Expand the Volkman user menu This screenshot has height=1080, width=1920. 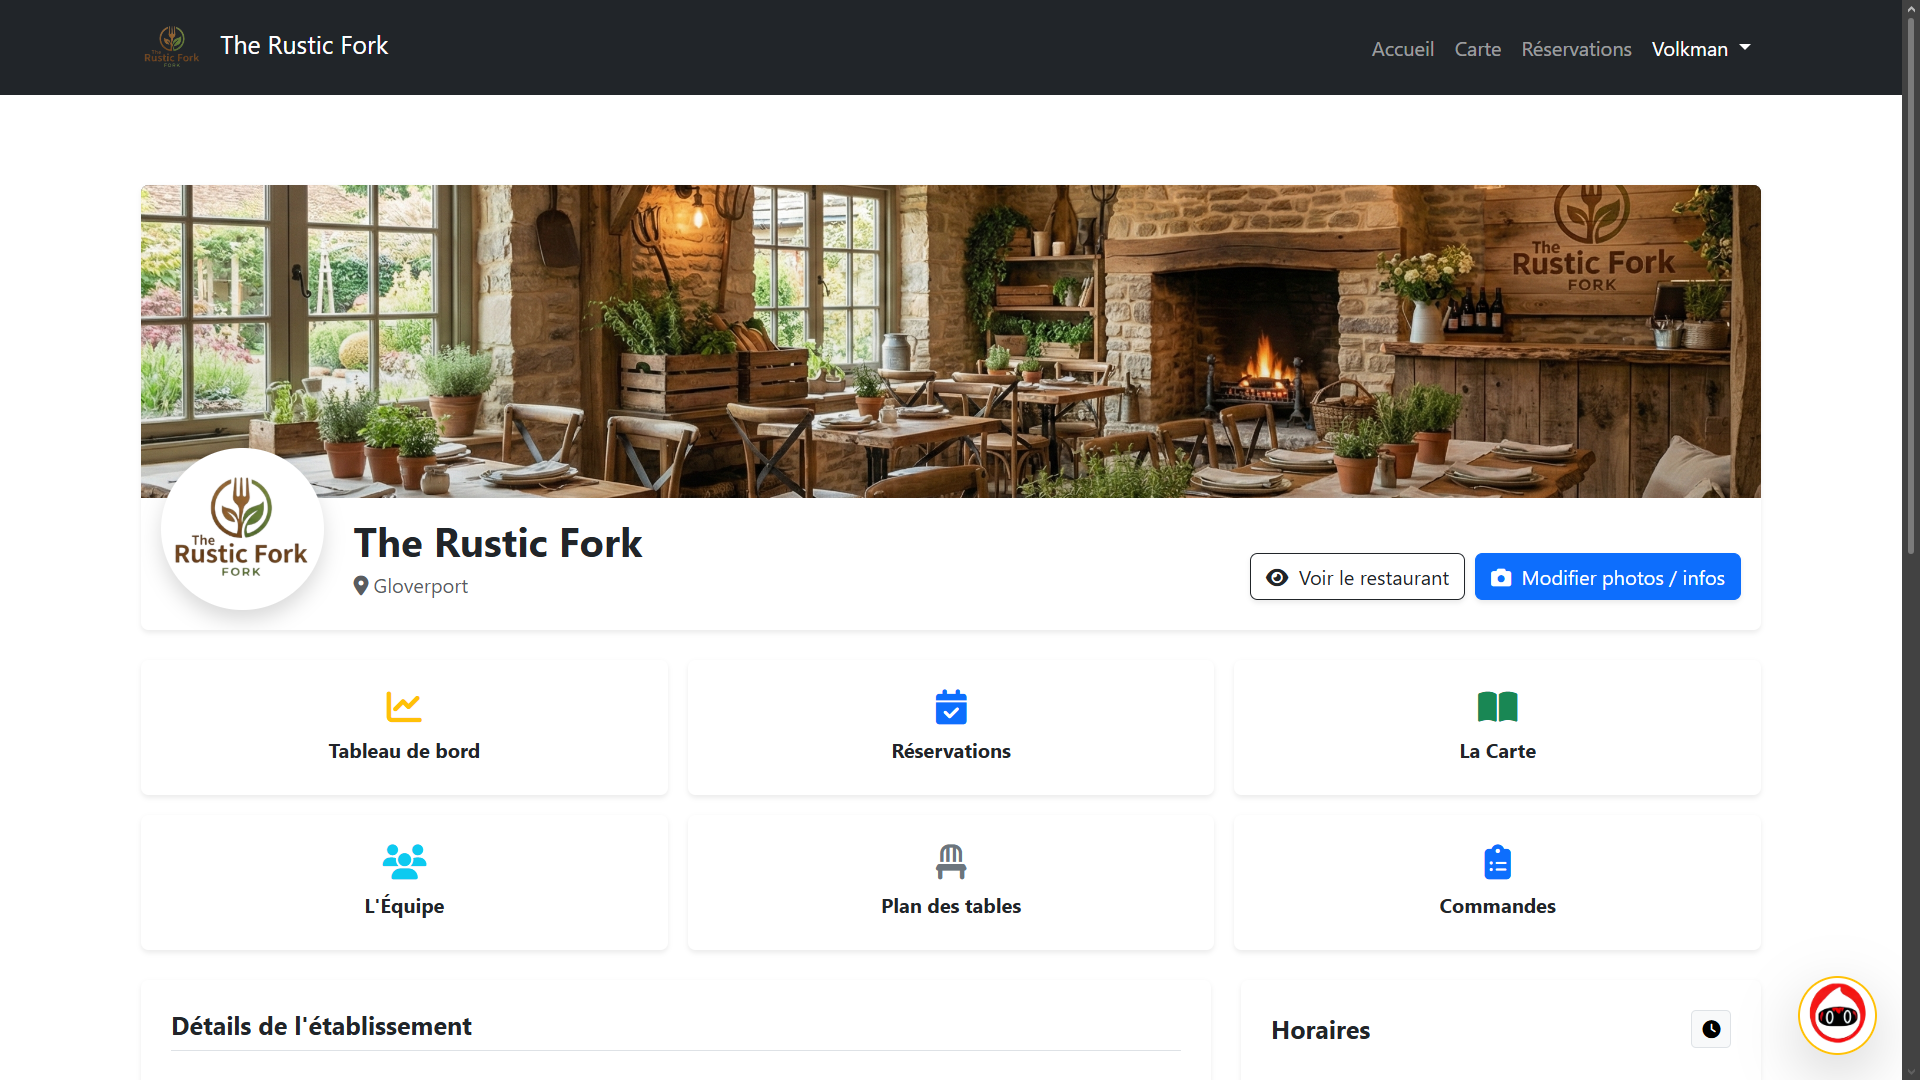[x=1701, y=48]
